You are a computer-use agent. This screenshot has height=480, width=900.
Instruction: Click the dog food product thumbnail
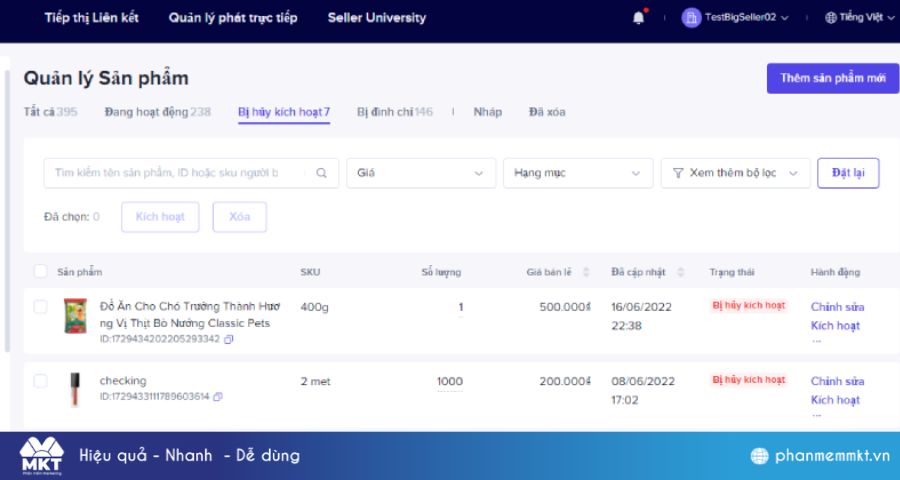coord(75,316)
